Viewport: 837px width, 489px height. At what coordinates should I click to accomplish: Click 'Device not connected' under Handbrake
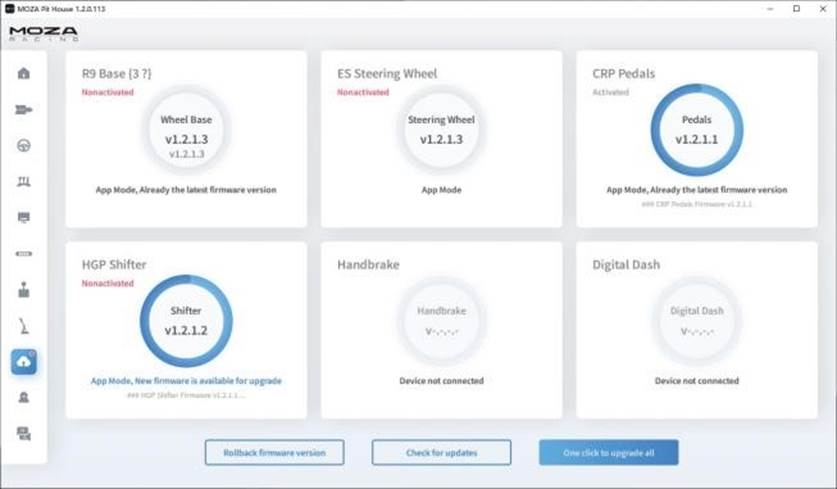click(x=441, y=381)
